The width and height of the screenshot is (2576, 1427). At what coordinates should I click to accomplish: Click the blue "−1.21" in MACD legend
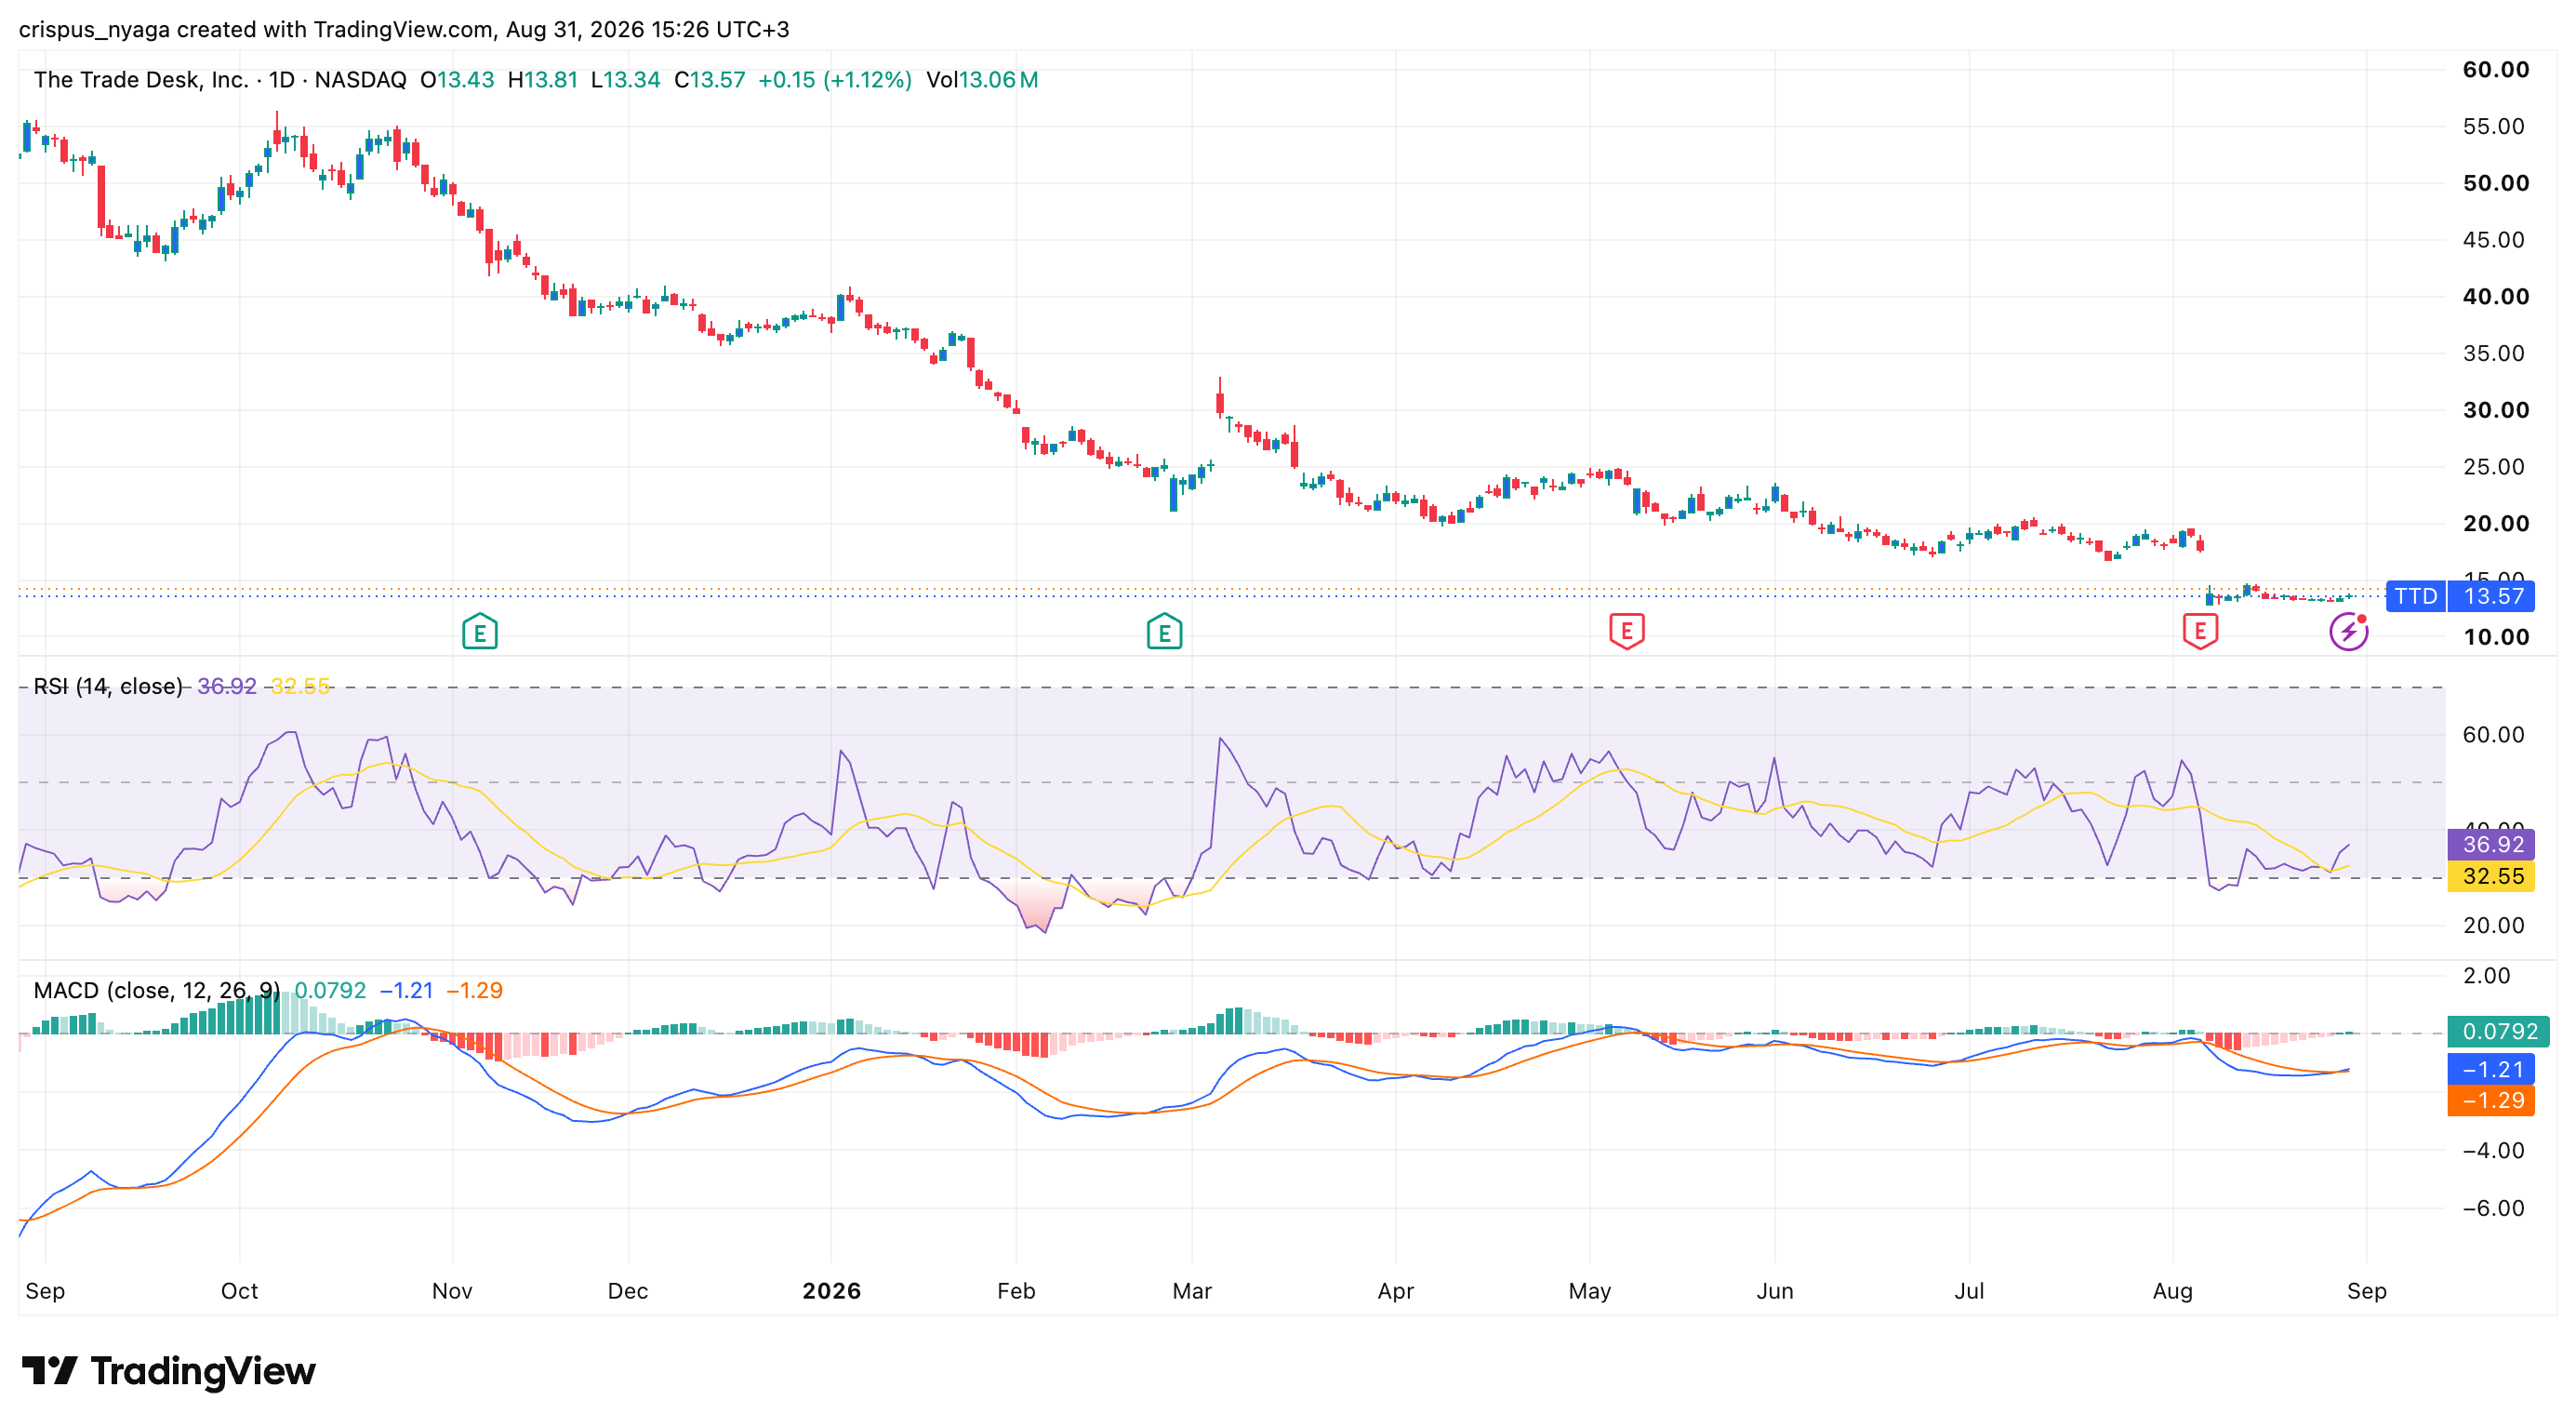coord(406,991)
